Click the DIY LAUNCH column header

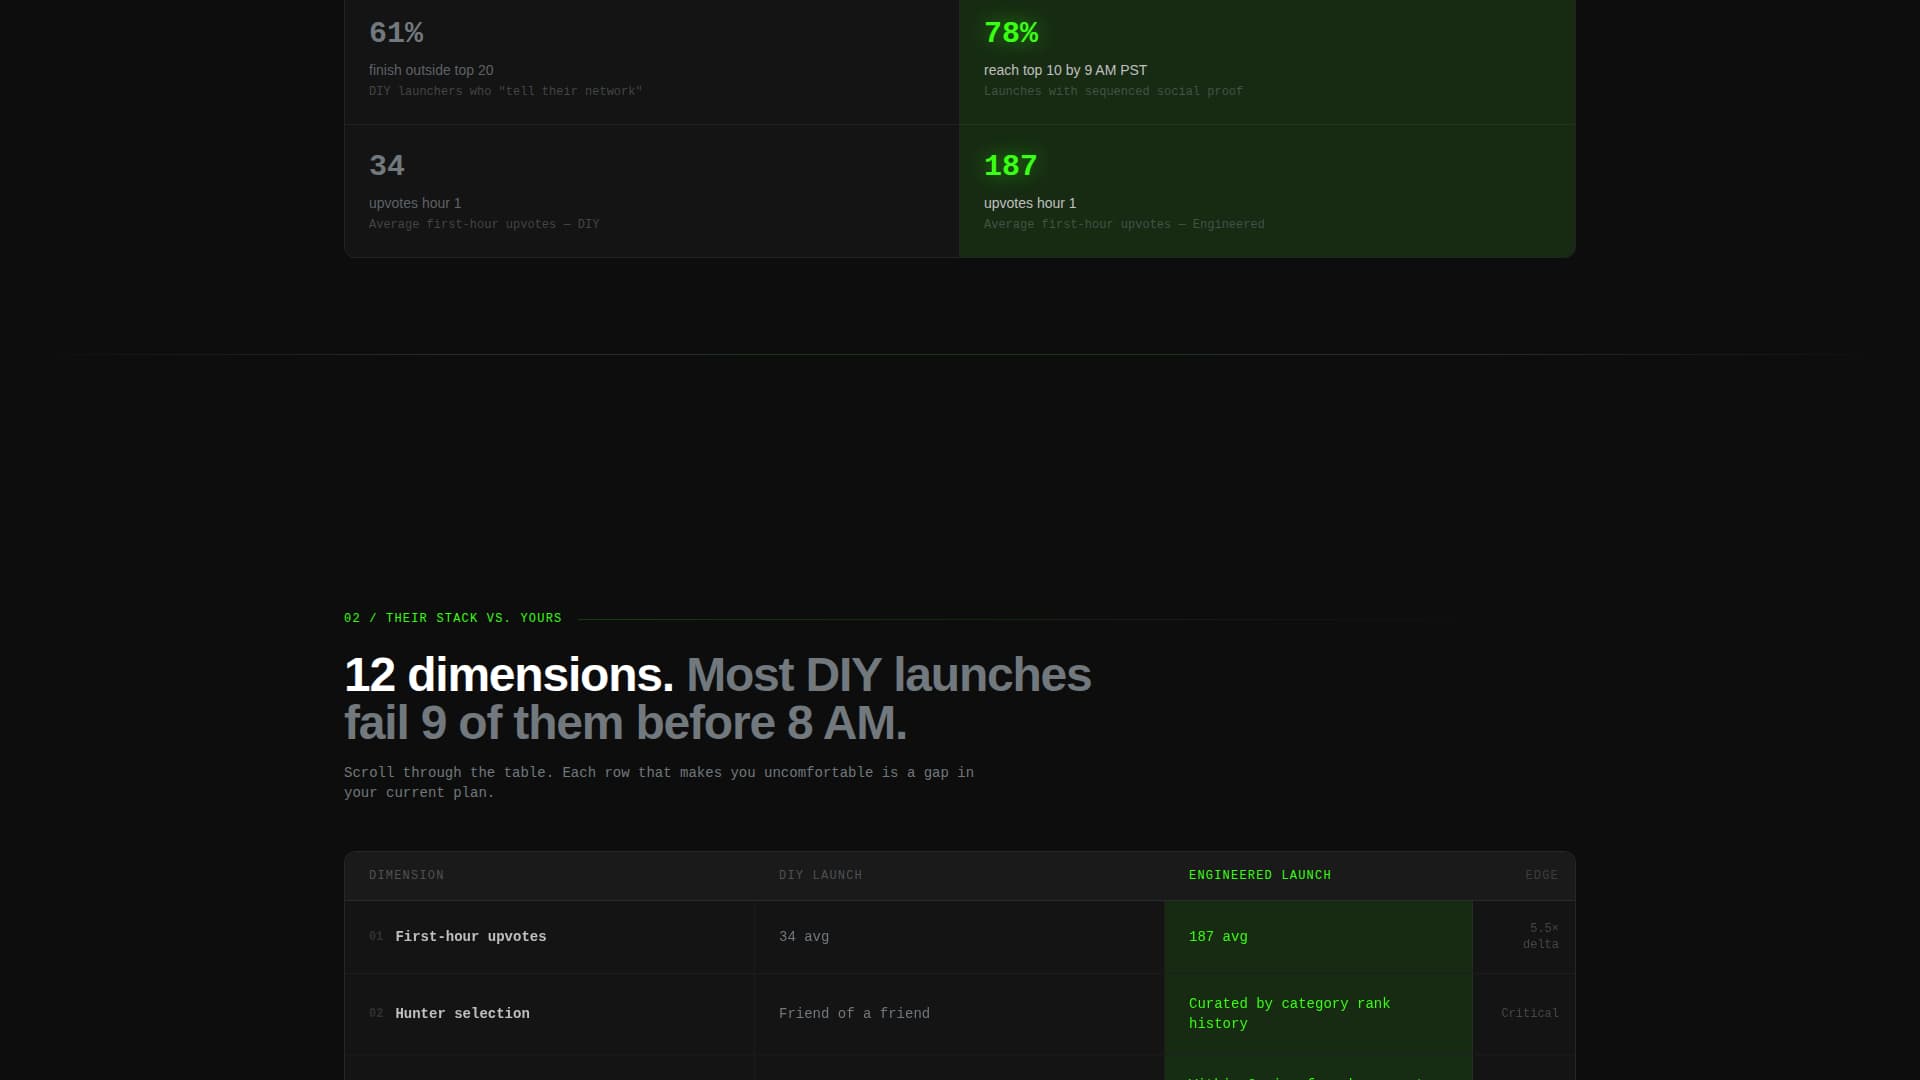click(x=820, y=875)
